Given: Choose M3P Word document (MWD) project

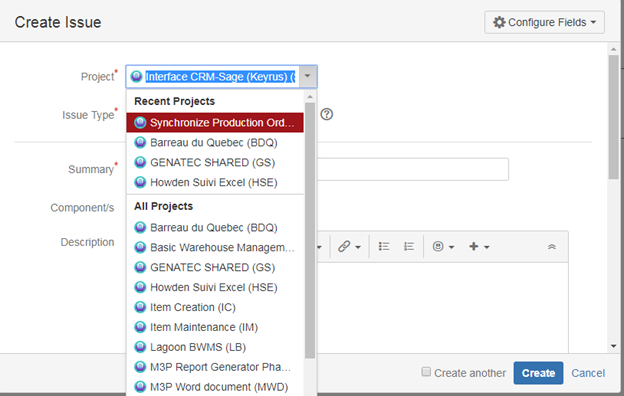Looking at the screenshot, I should click(215, 387).
